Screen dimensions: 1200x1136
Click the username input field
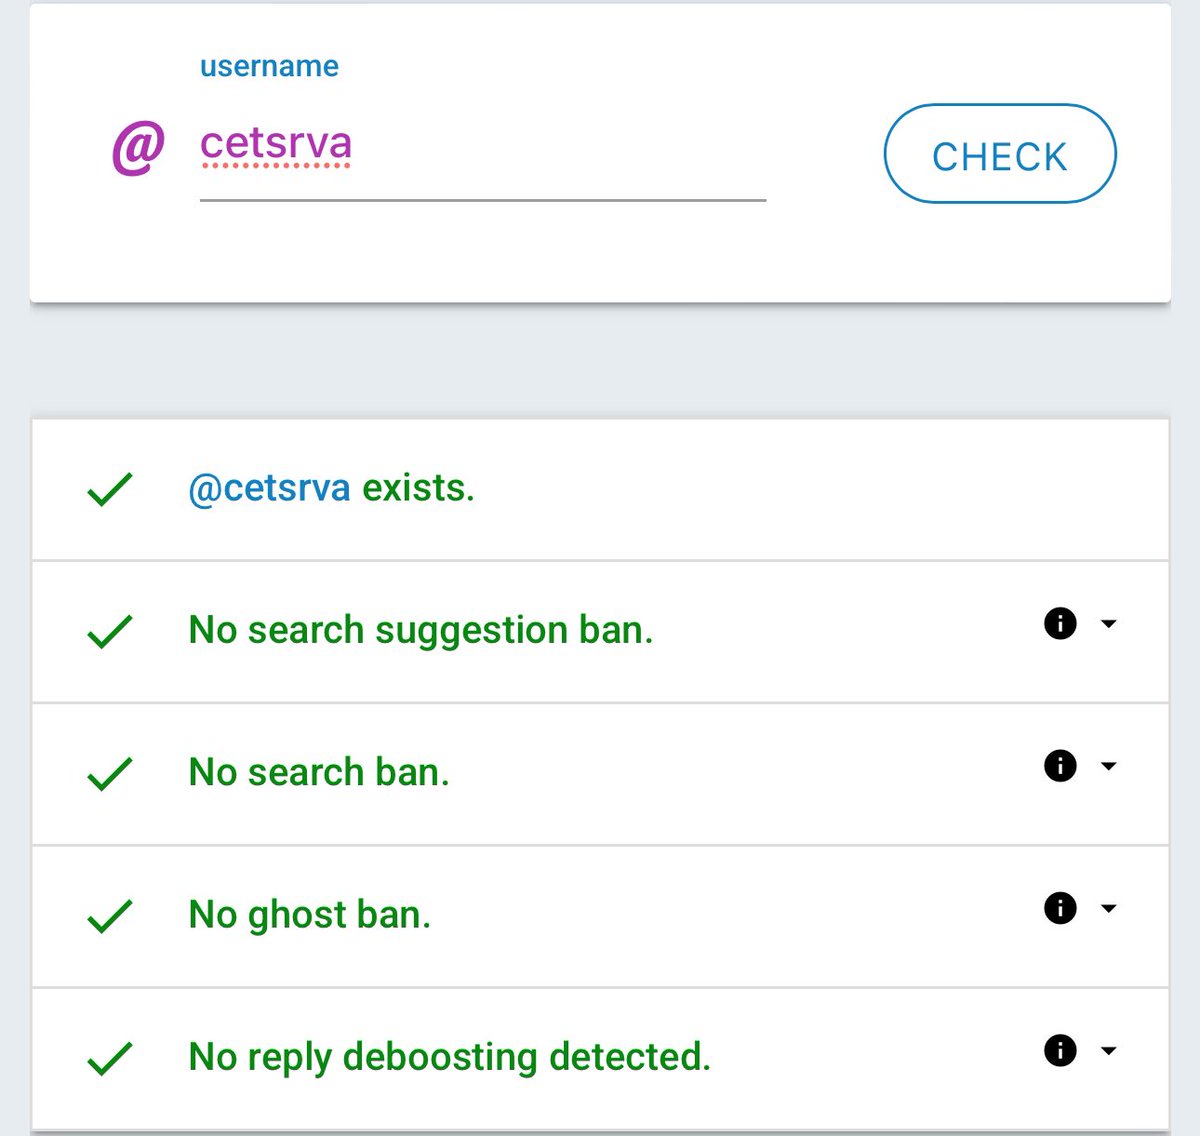482,150
